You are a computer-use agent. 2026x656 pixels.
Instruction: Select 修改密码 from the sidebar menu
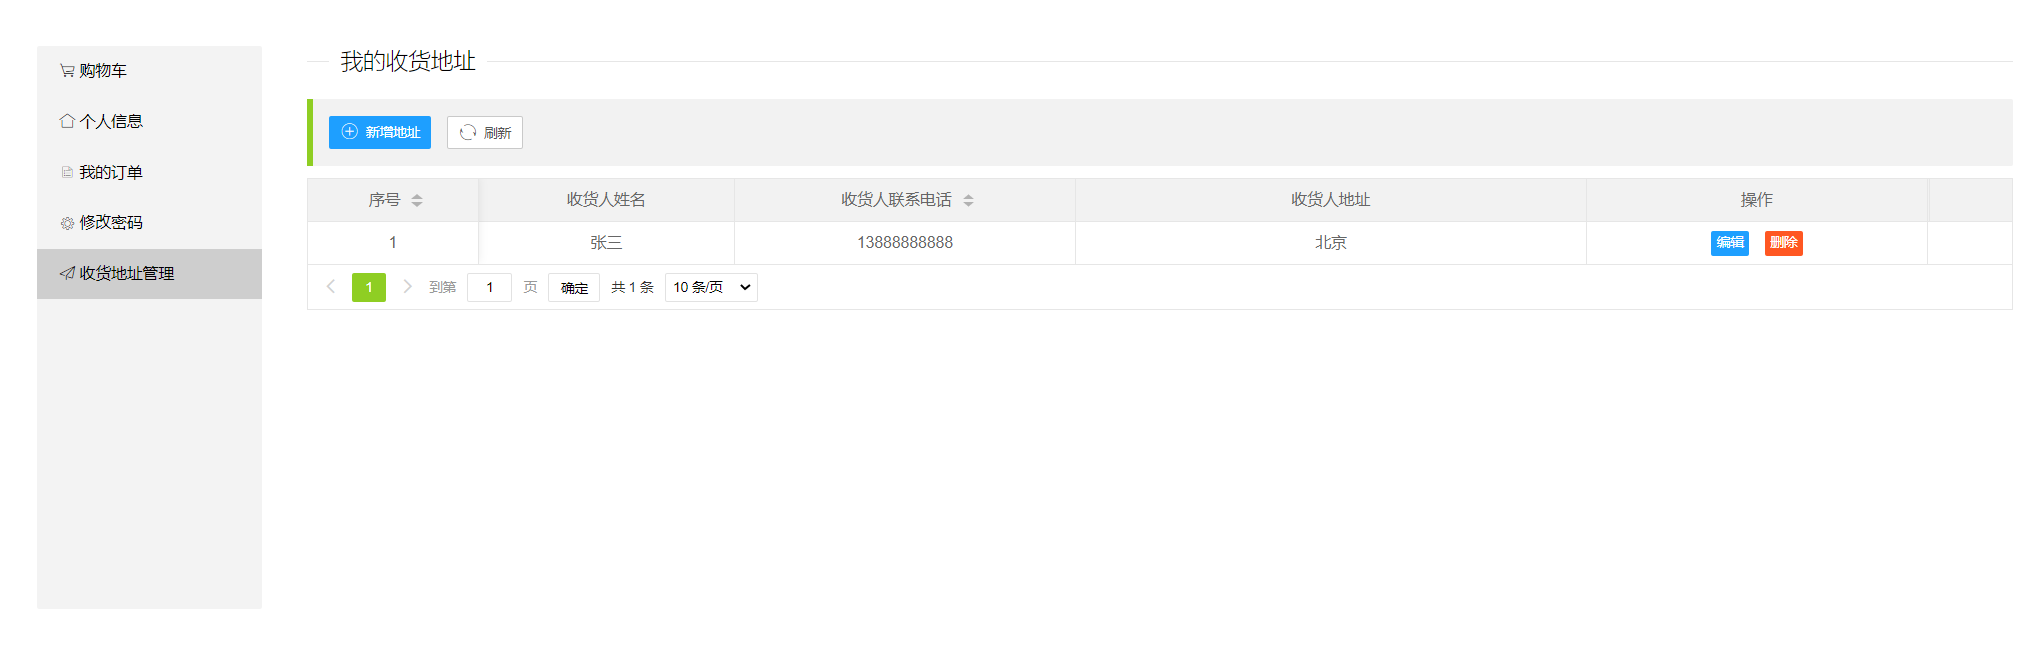[110, 222]
